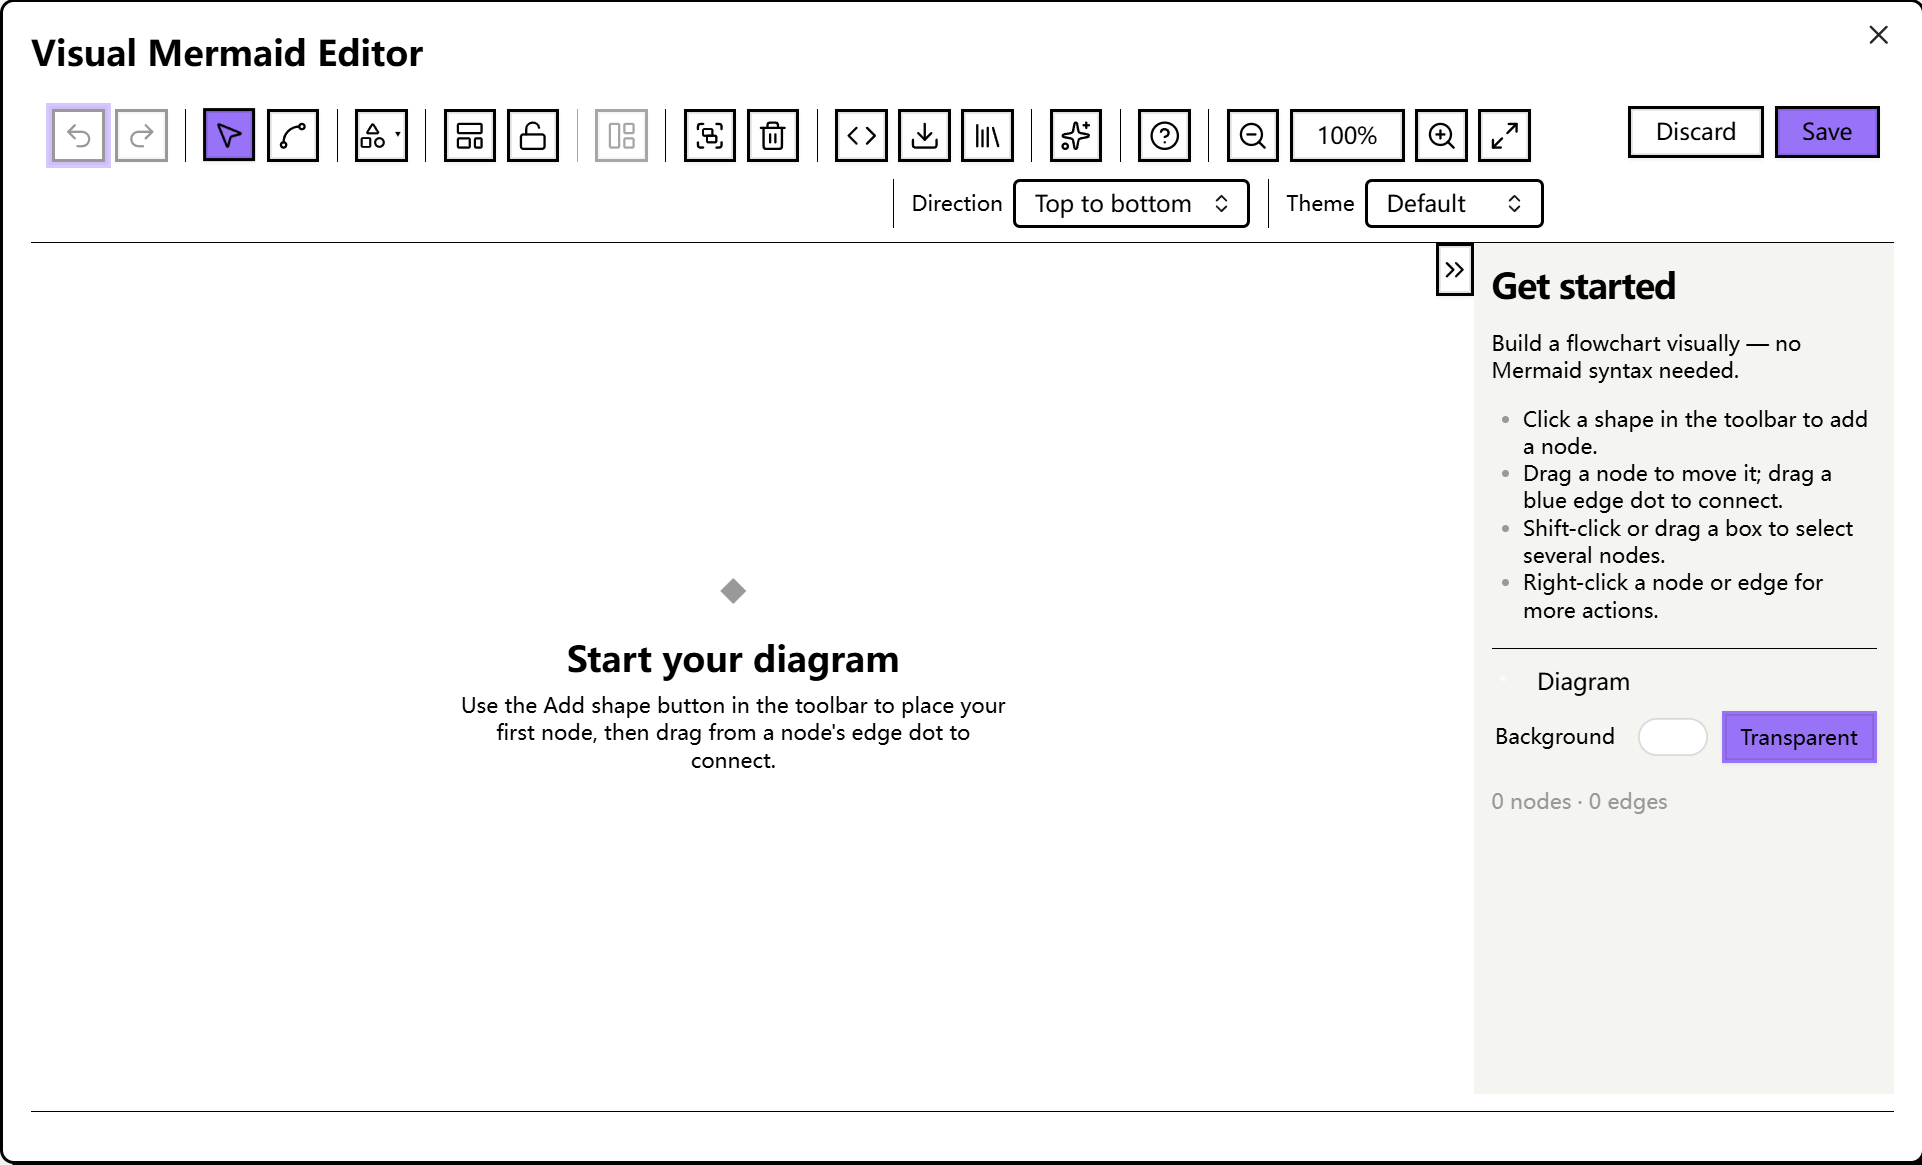Screen dimensions: 1922x1165
Task: Click the auto layout icon
Action: [469, 135]
